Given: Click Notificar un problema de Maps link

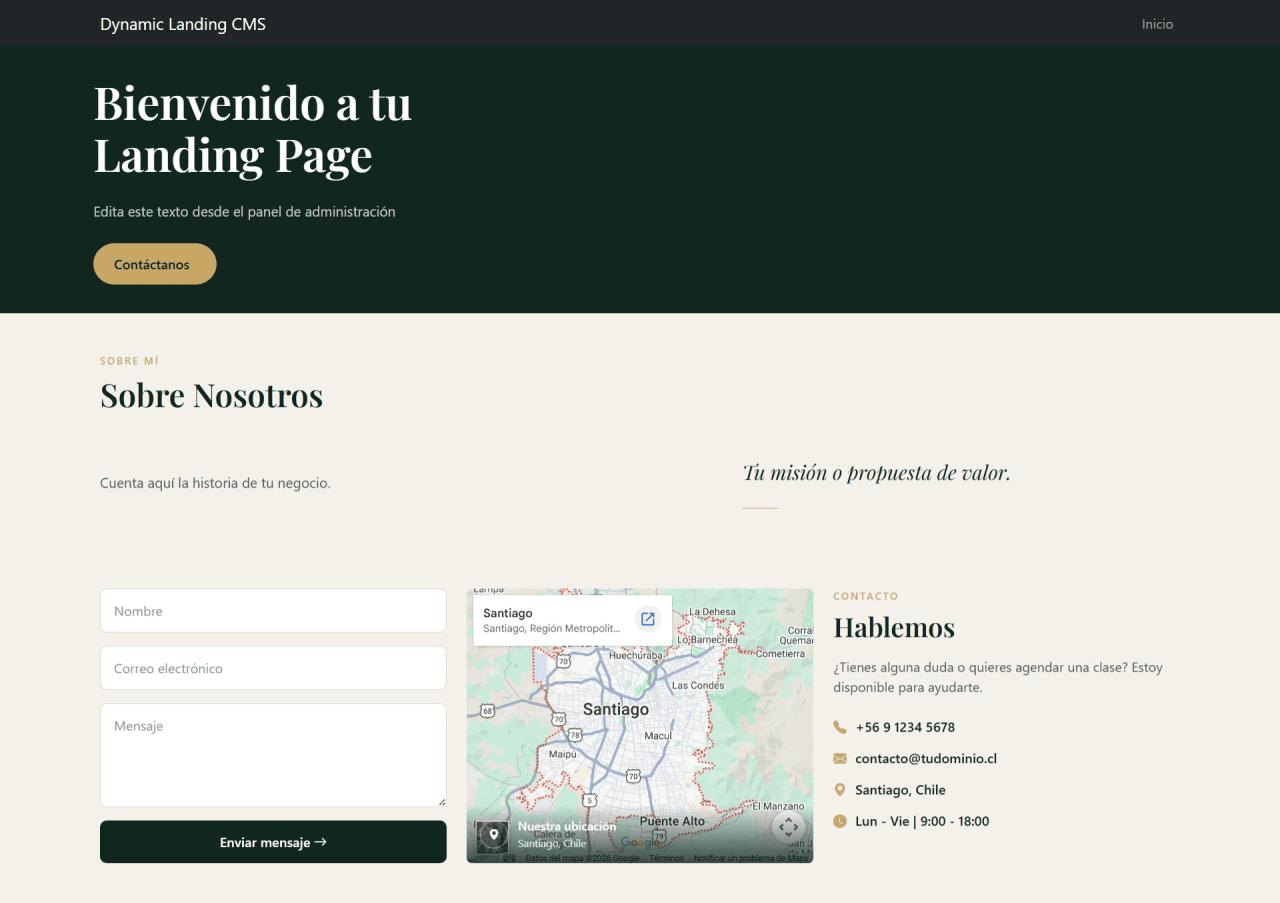Looking at the screenshot, I should pos(751,858).
